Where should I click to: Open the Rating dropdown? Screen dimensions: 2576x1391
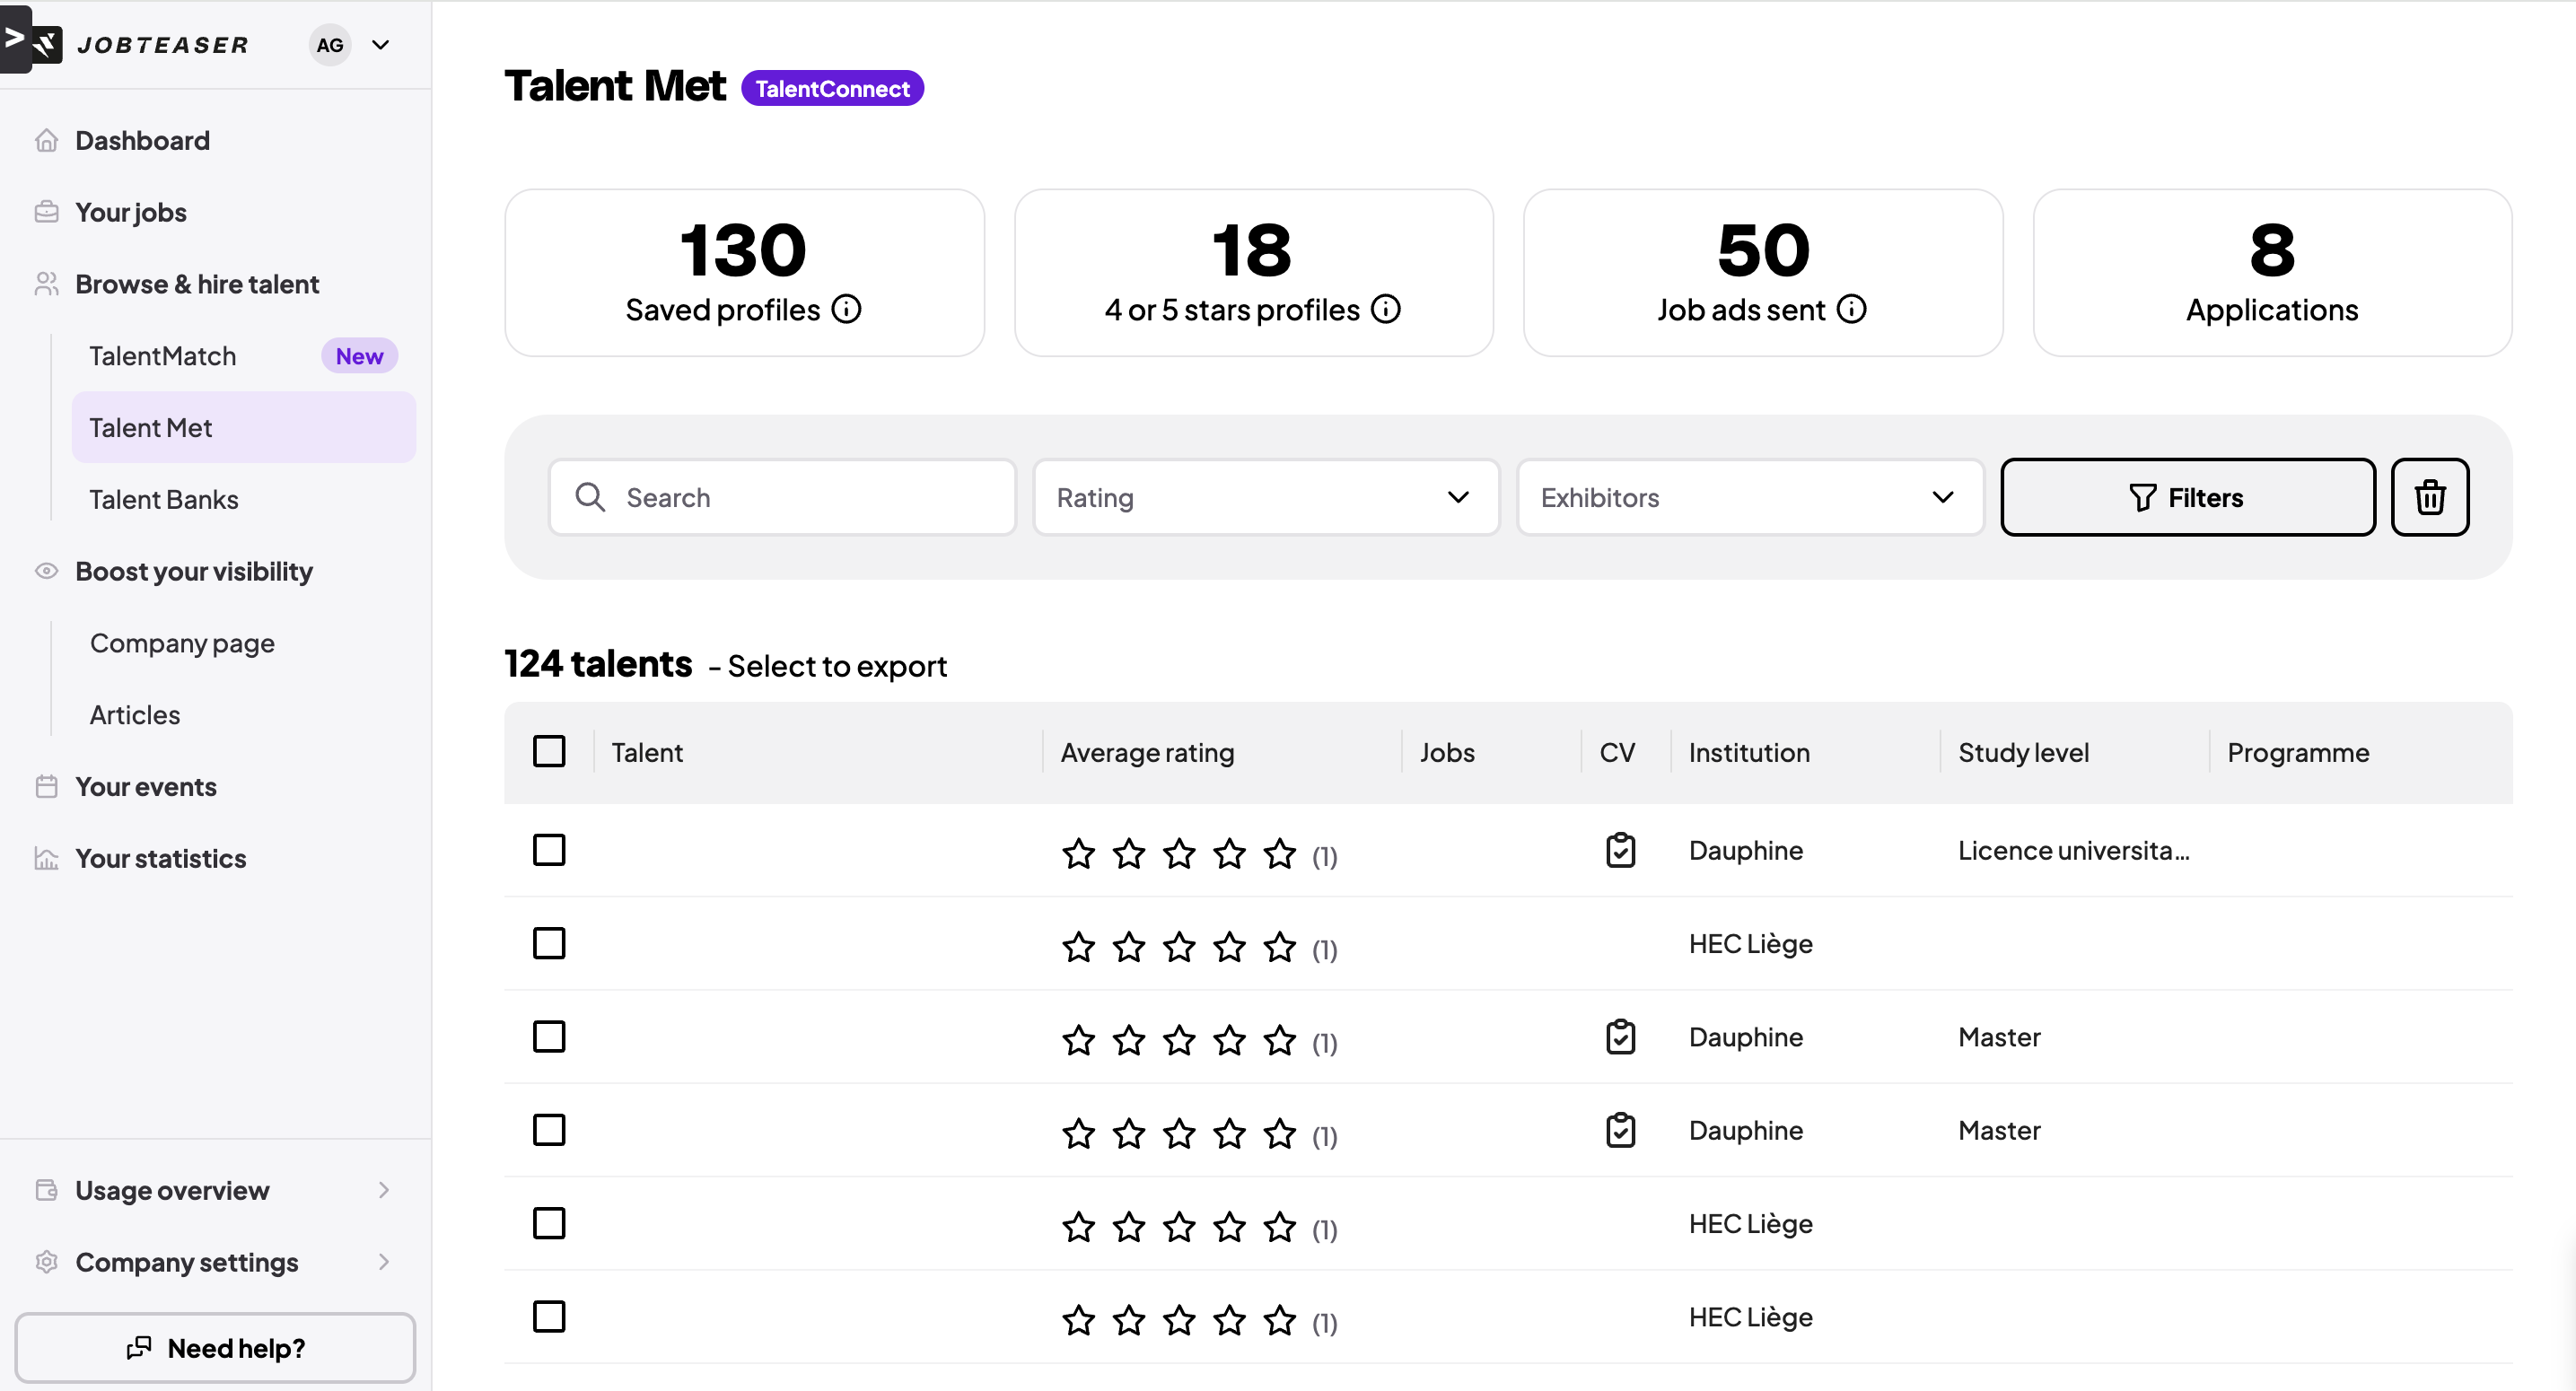(x=1265, y=497)
